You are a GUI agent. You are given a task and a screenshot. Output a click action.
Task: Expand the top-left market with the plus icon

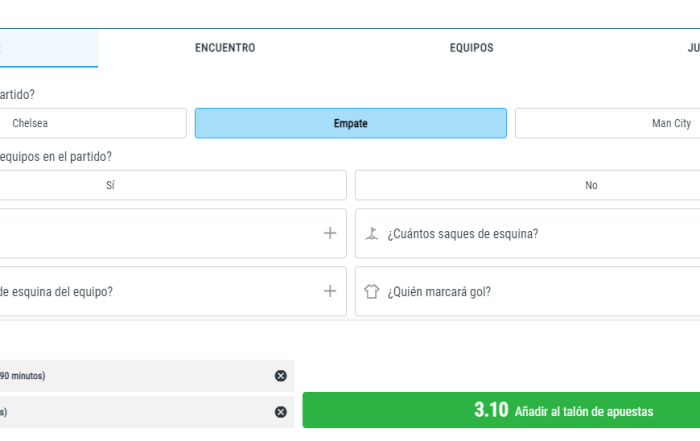pyautogui.click(x=330, y=233)
